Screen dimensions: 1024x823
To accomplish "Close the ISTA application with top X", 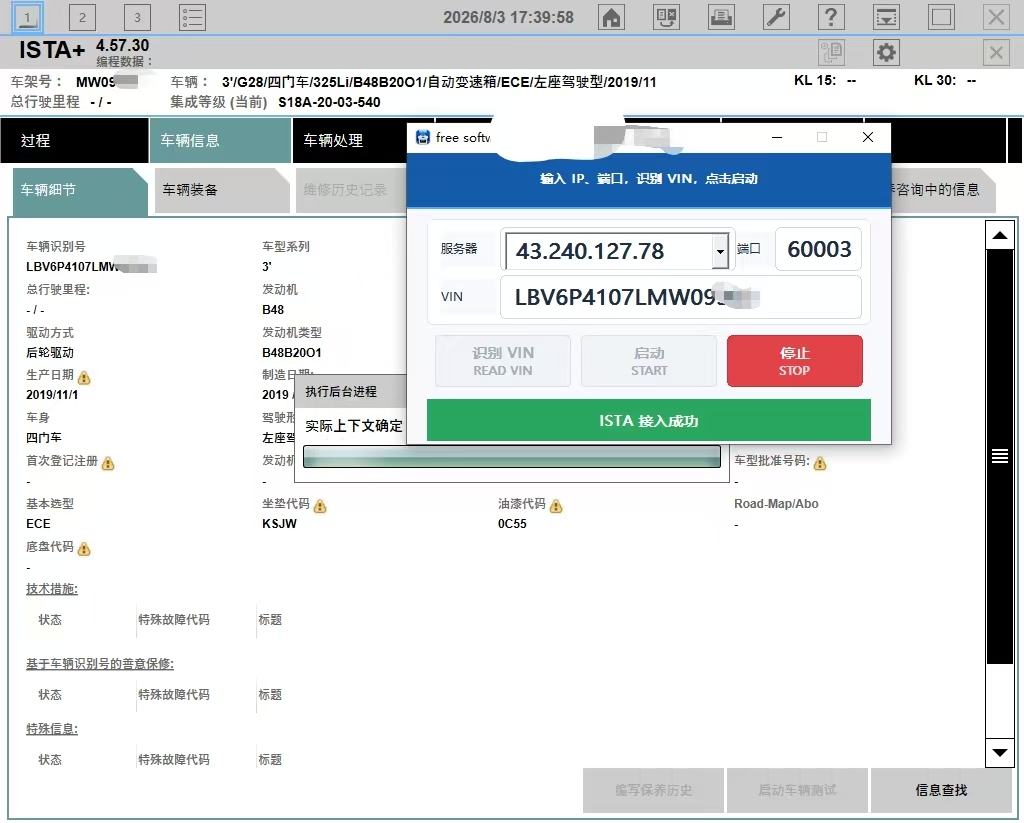I will pos(997,17).
